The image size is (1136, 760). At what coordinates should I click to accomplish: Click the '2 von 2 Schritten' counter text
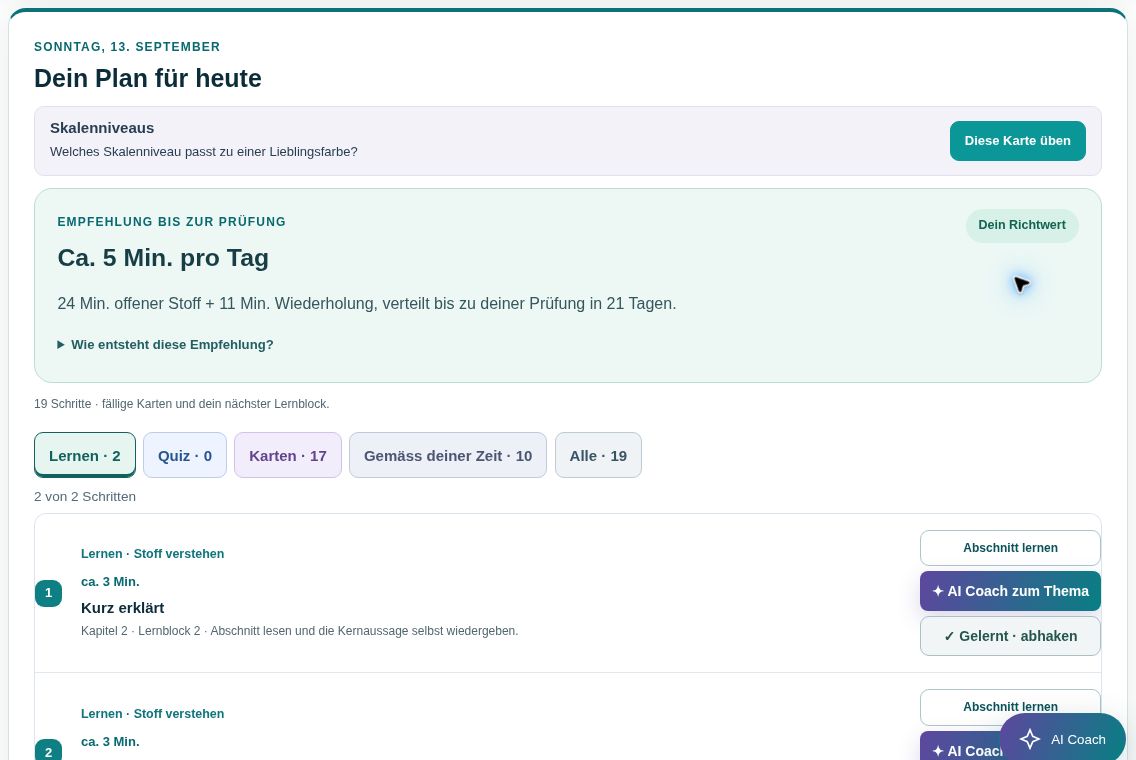(x=85, y=497)
